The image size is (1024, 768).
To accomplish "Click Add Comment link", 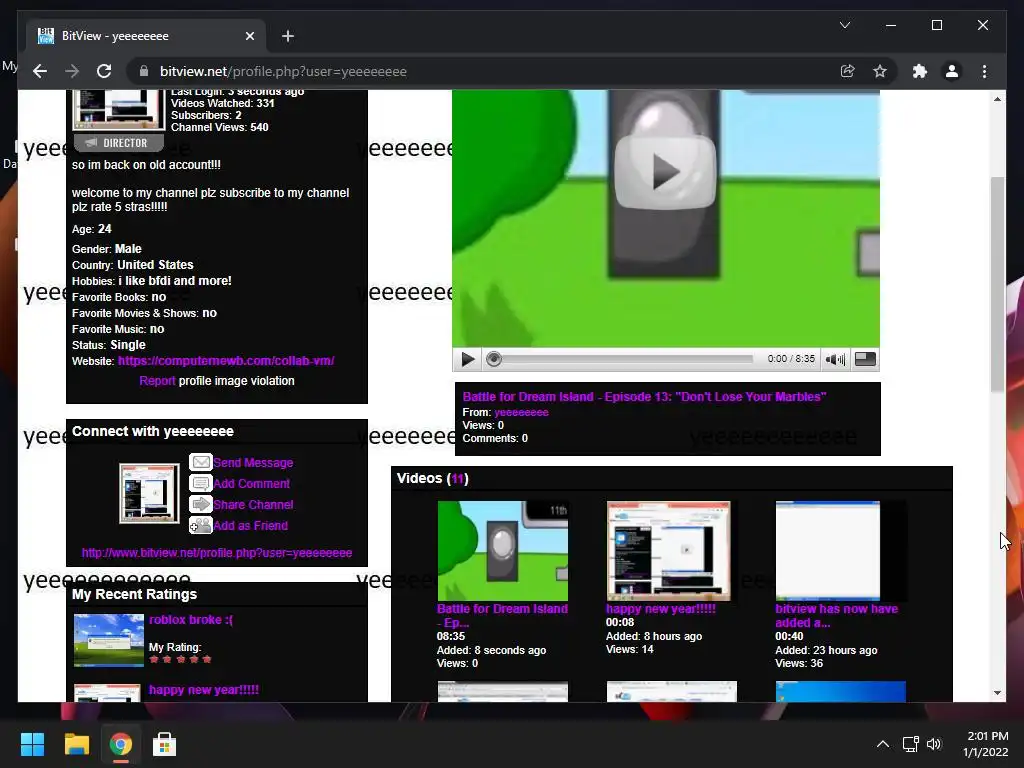I will point(251,483).
